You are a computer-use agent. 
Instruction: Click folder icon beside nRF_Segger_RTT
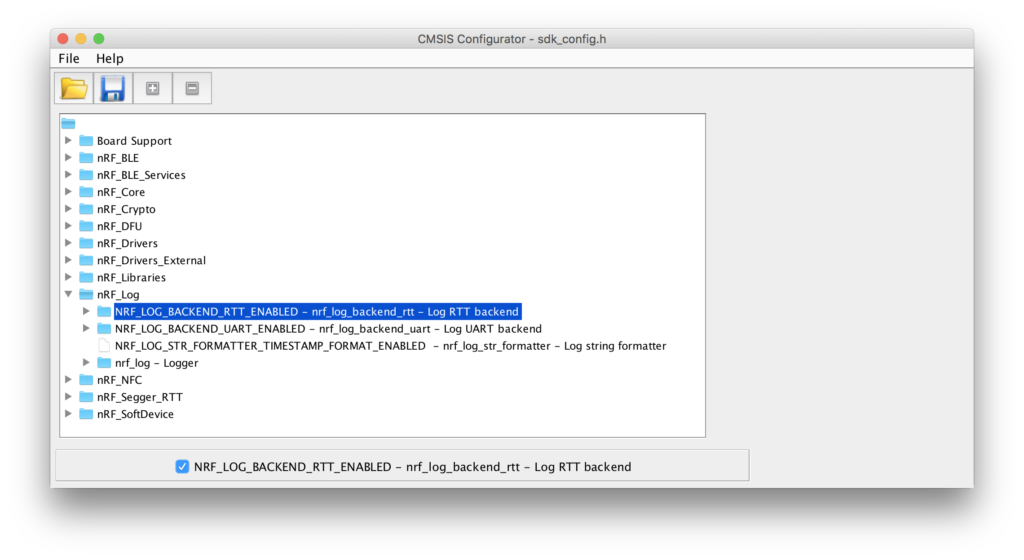coord(86,397)
